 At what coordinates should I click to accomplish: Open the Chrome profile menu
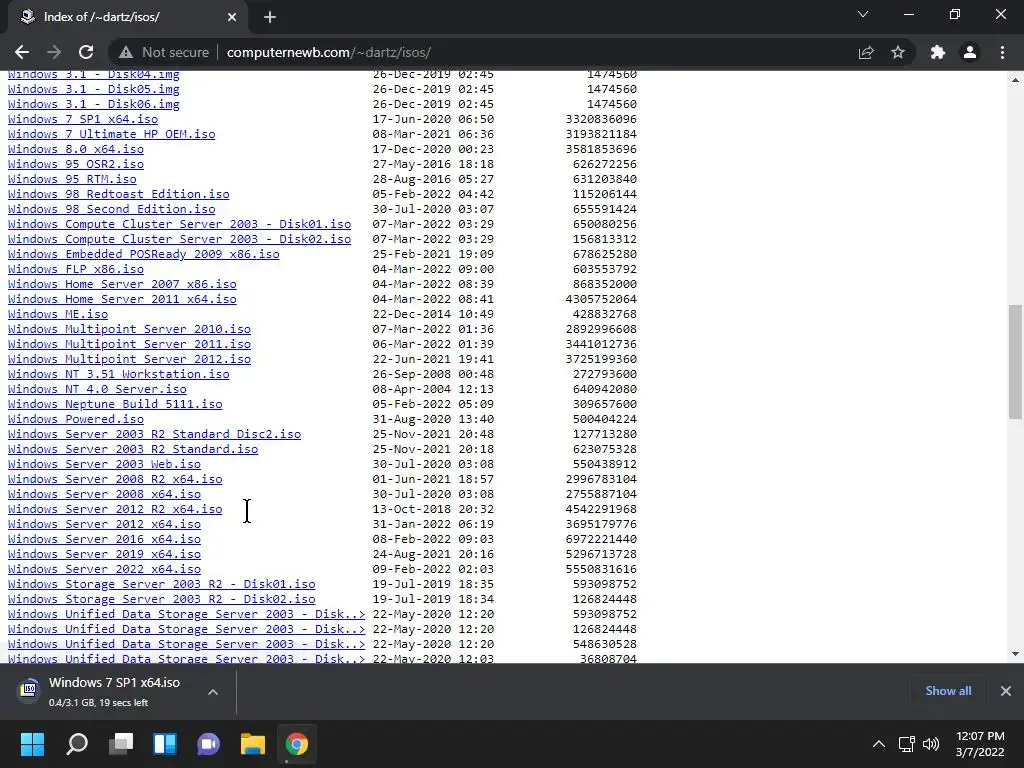point(970,52)
